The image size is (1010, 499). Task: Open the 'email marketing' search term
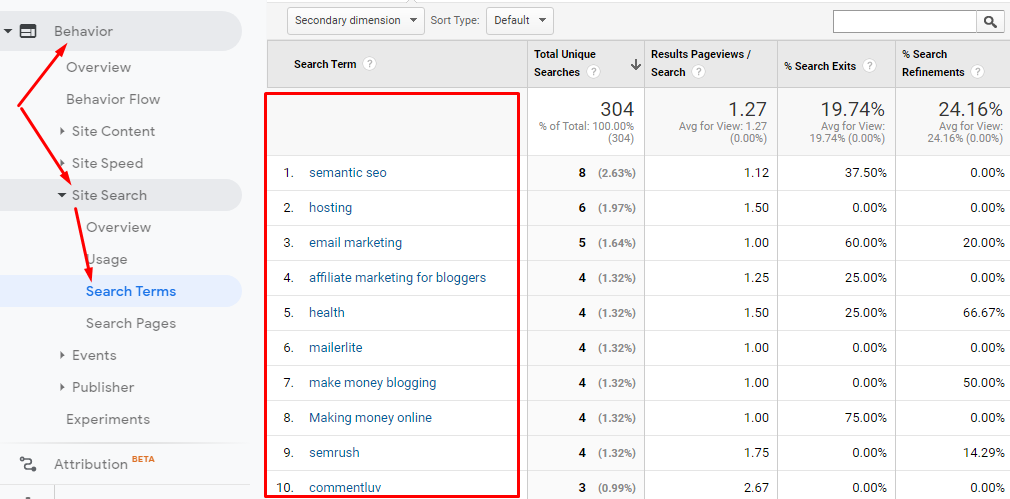[x=356, y=243]
